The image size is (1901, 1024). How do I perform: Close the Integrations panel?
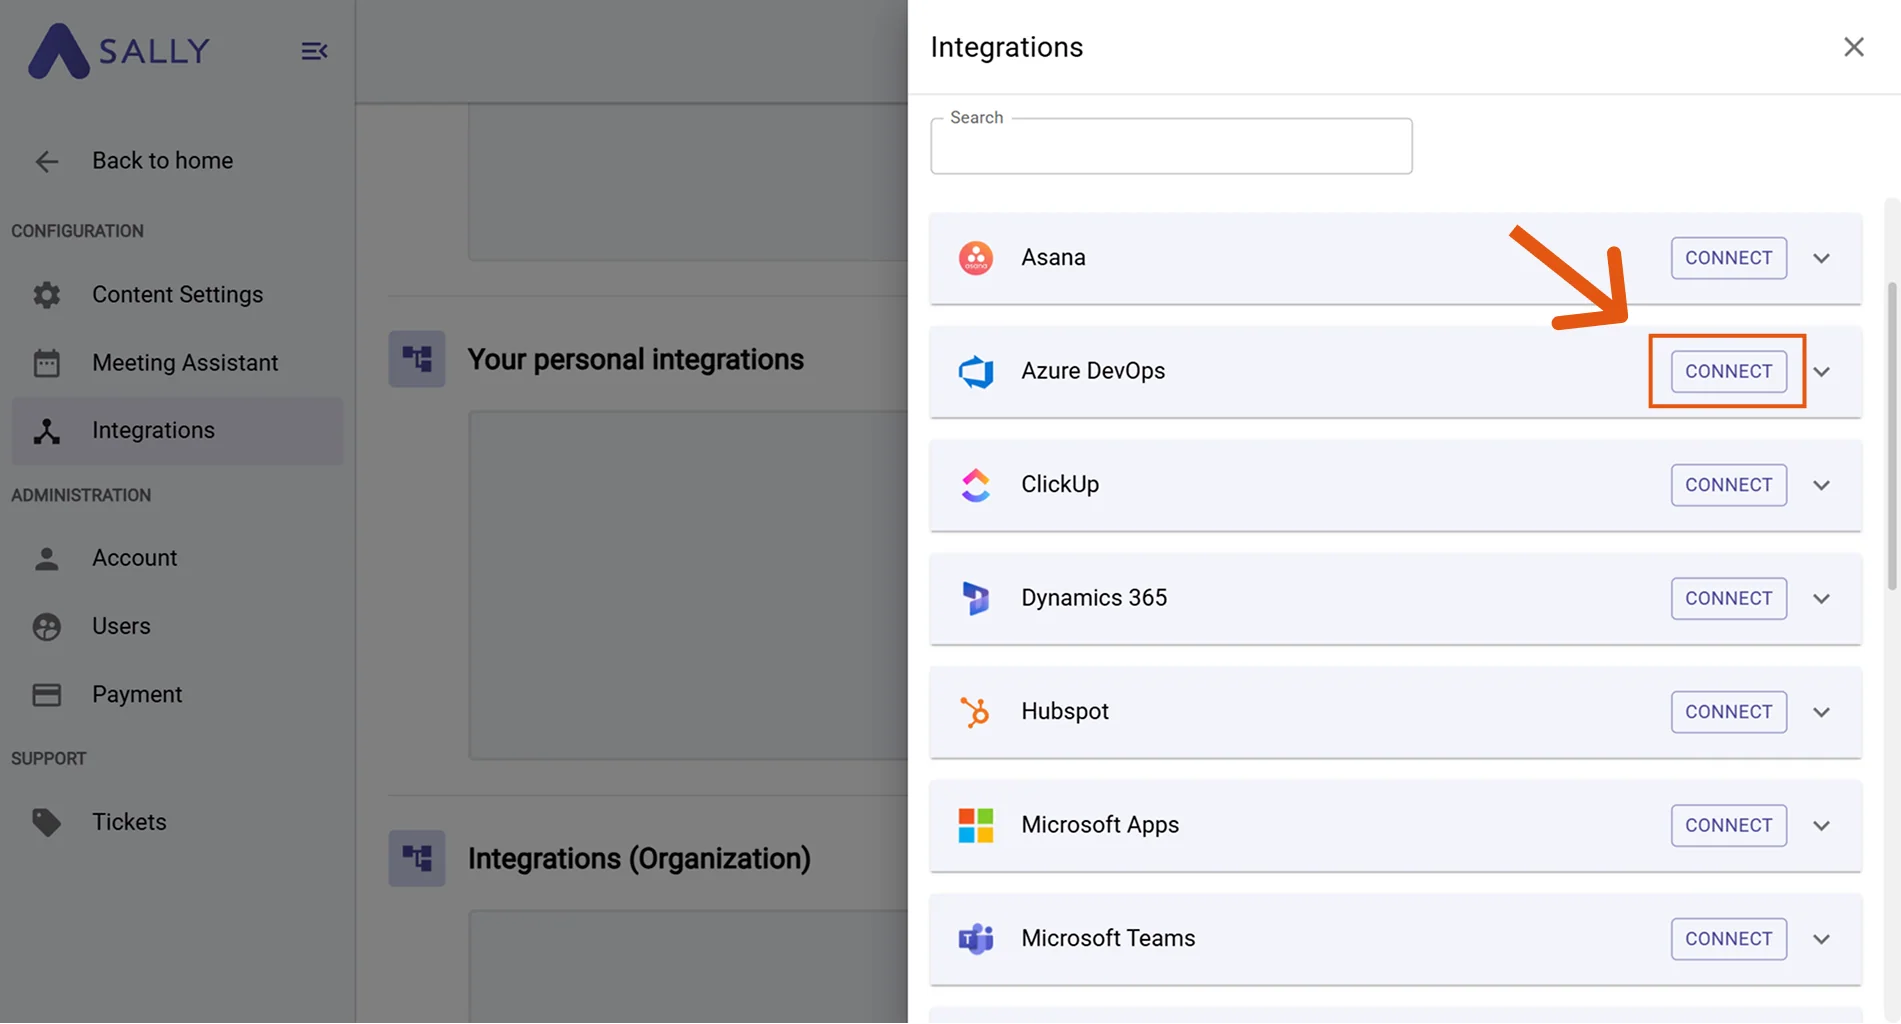tap(1854, 47)
